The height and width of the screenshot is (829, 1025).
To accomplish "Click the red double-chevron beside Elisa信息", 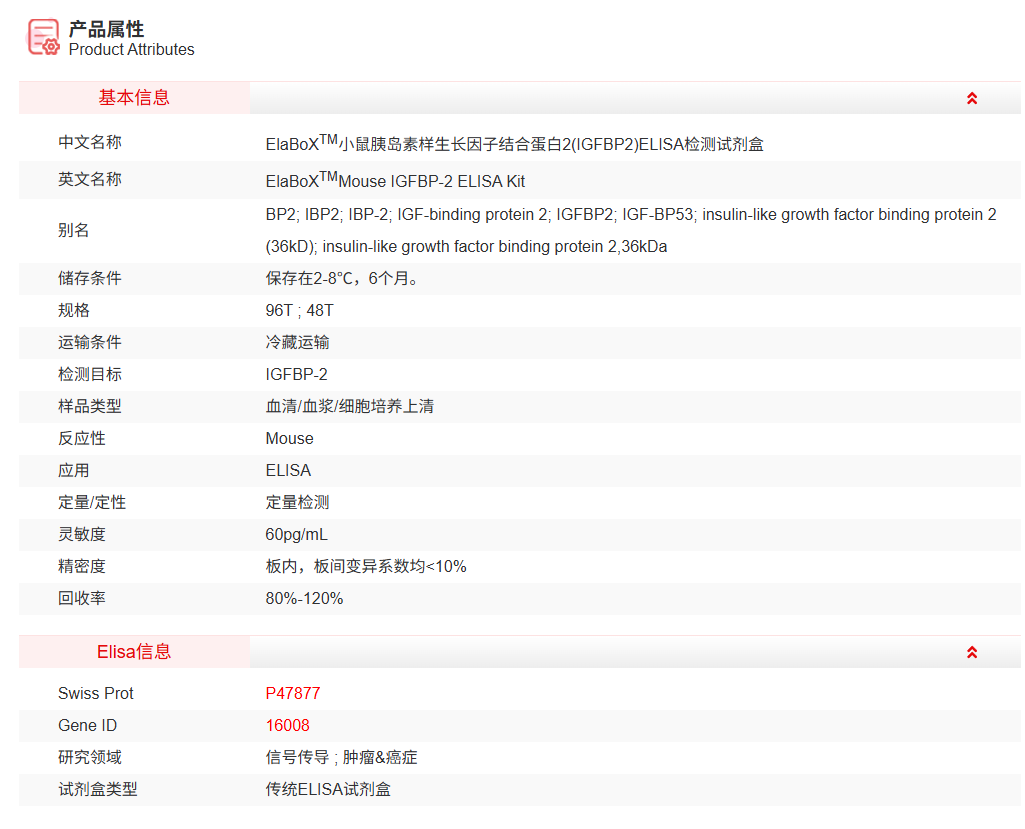I will click(x=970, y=651).
